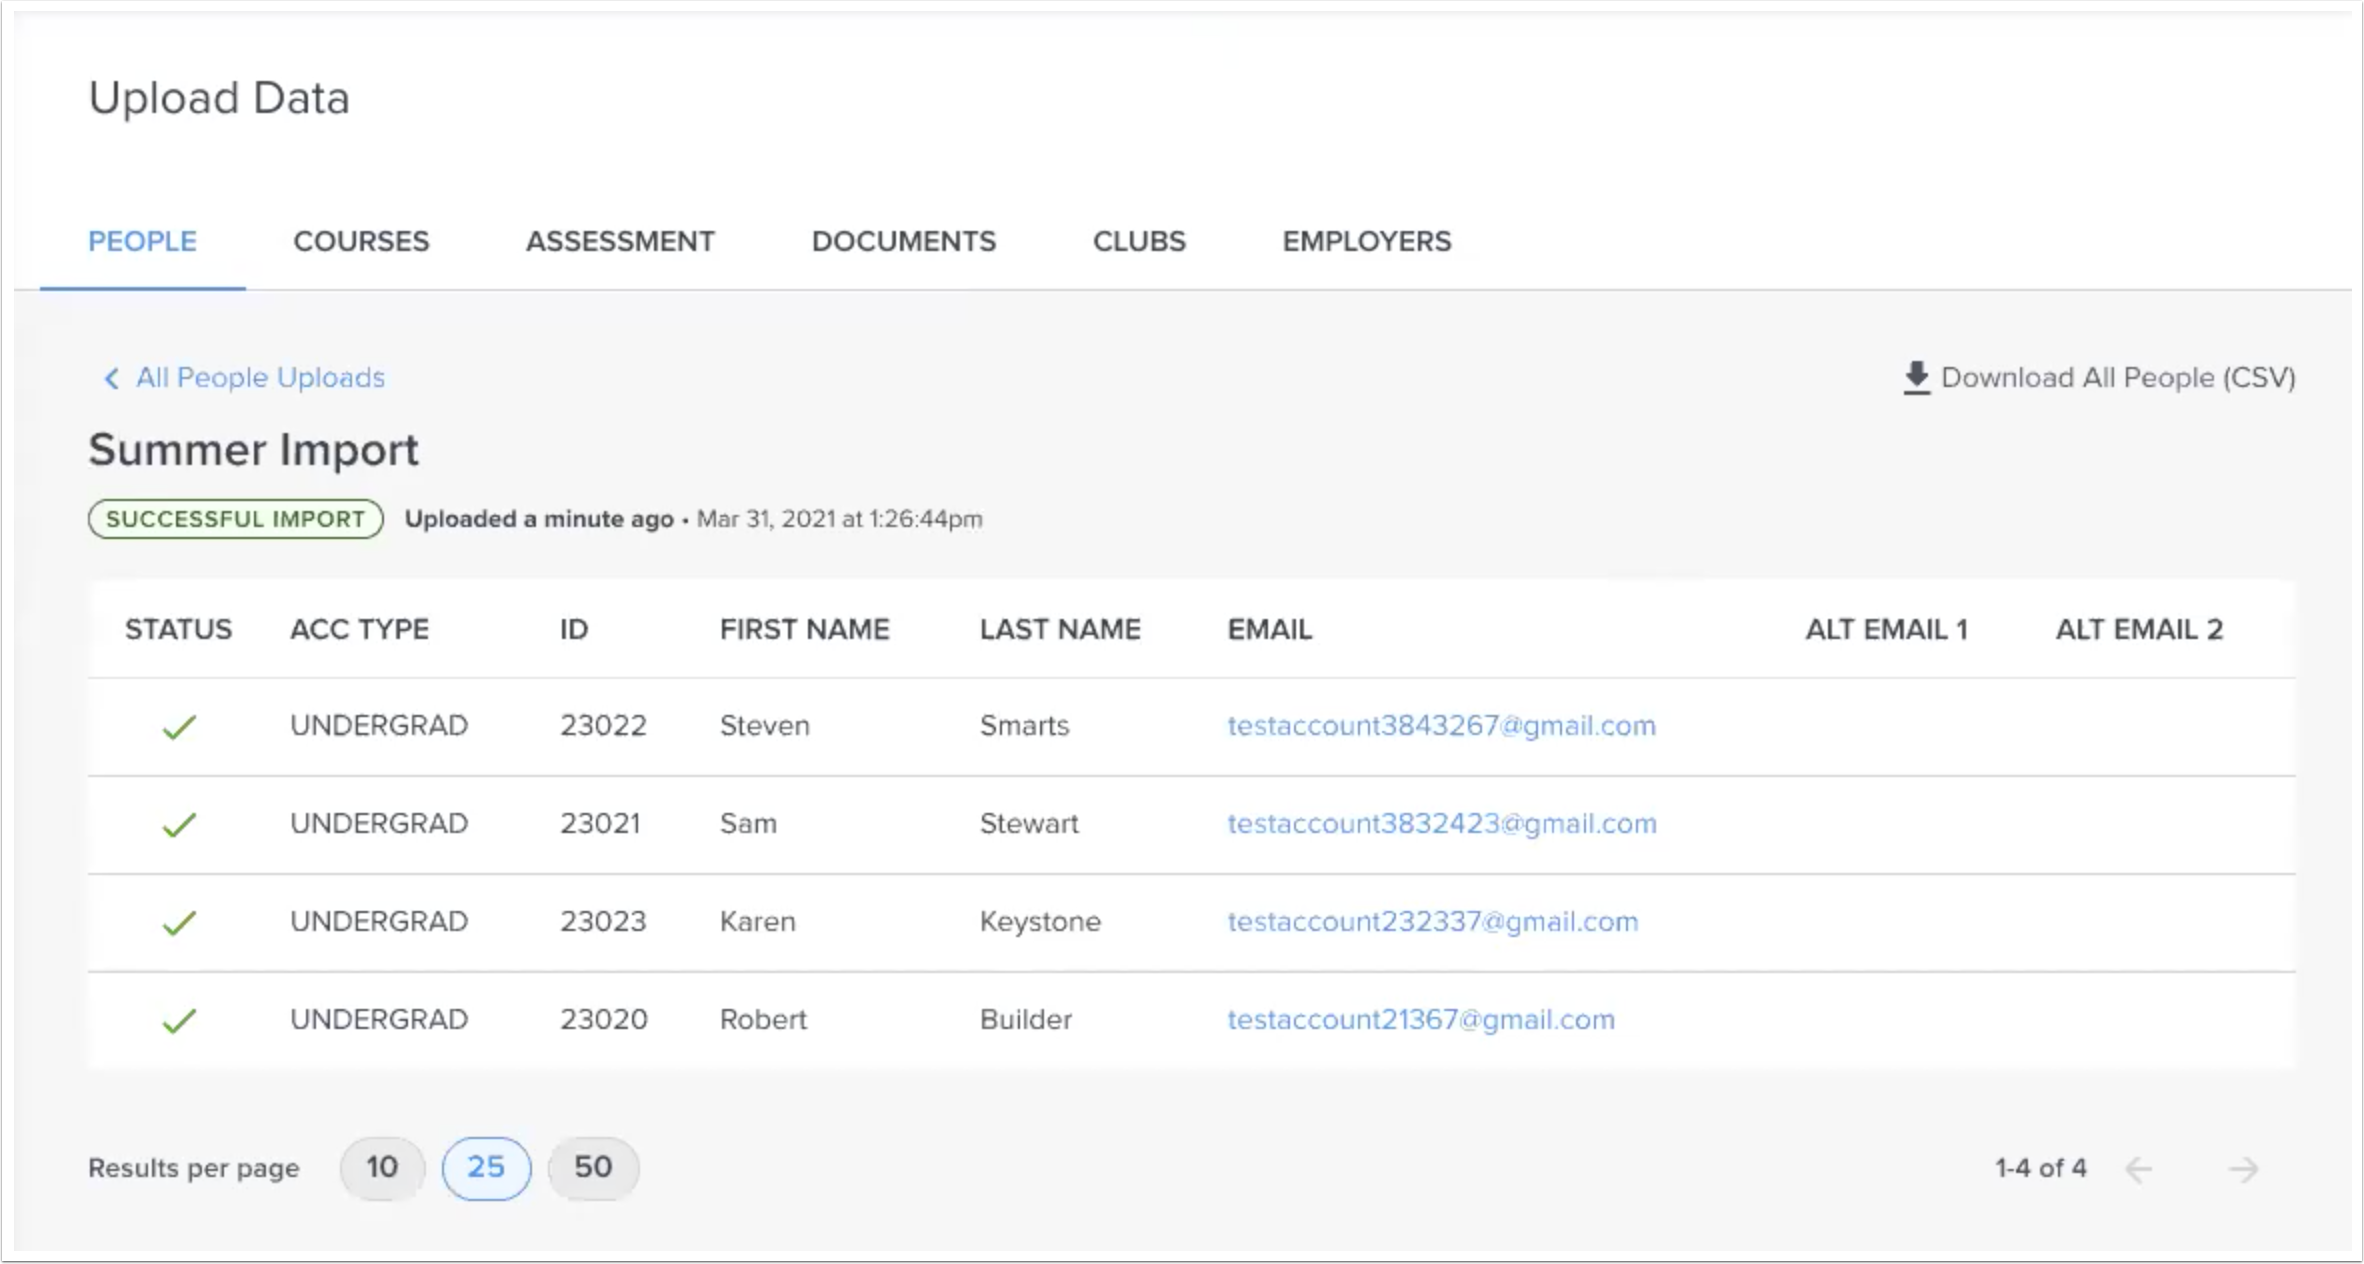Switch to the Courses tab
The width and height of the screenshot is (2364, 1264).
361,241
